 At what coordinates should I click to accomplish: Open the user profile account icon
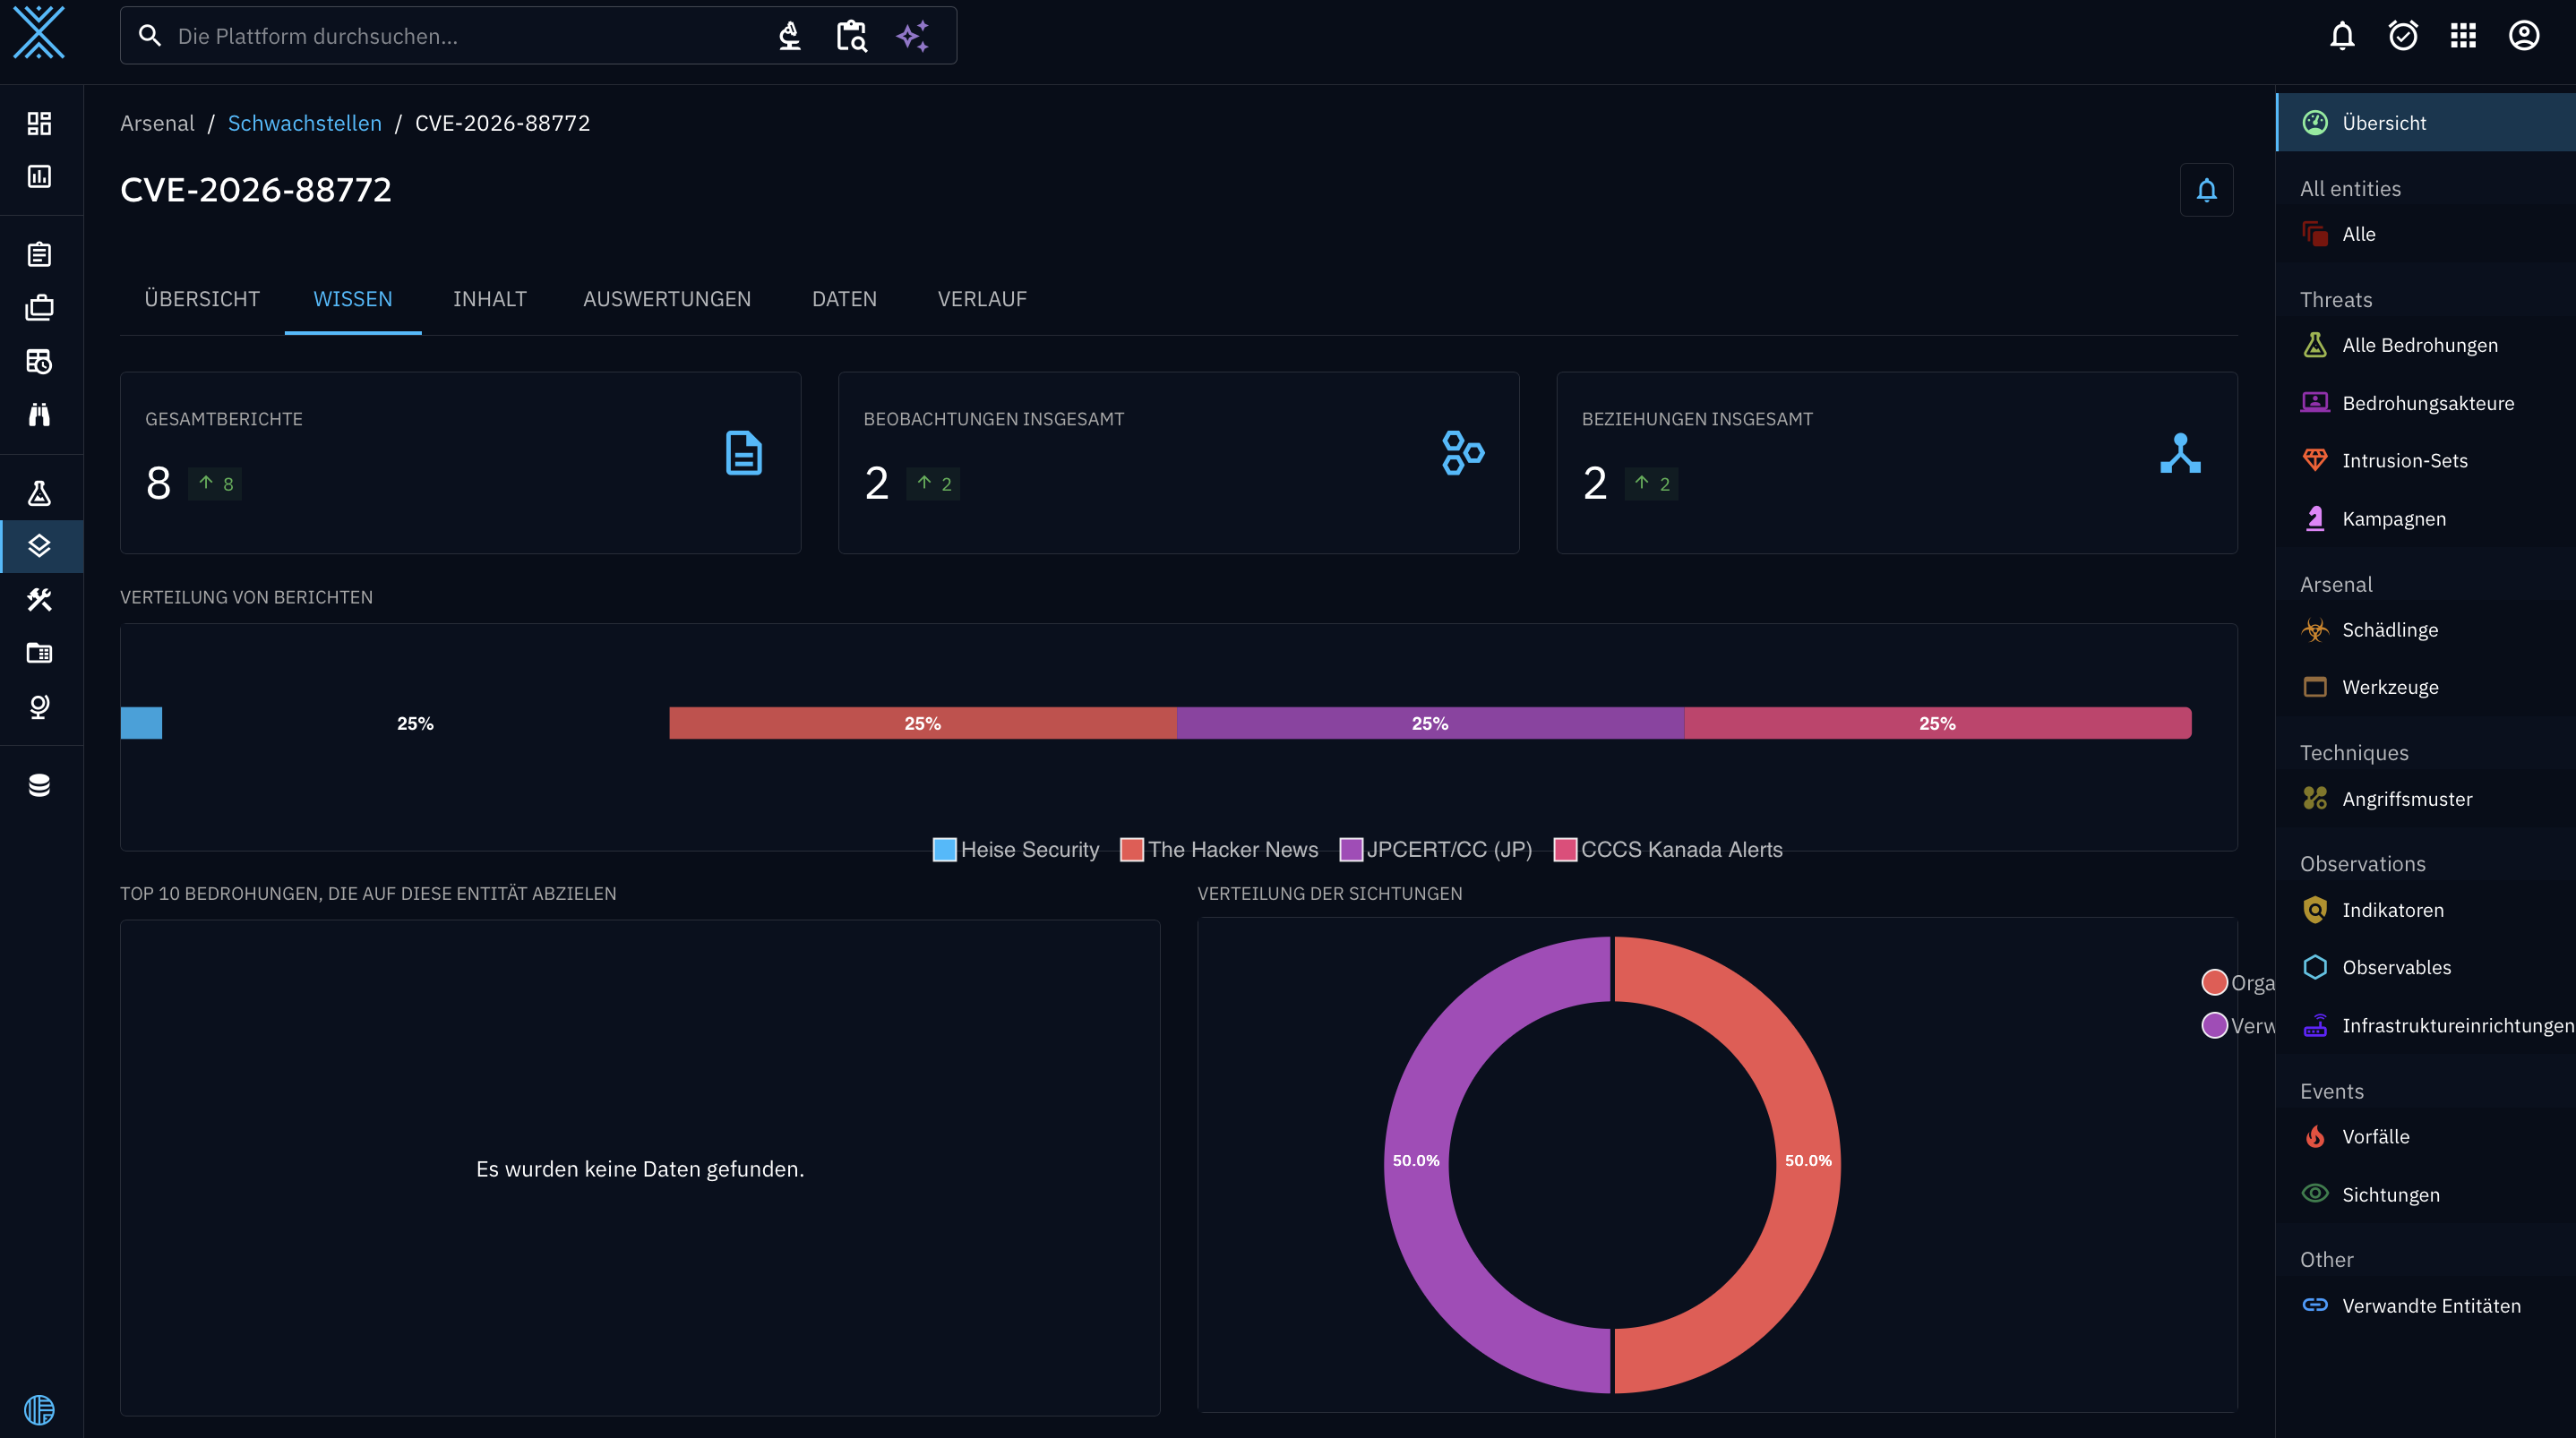point(2524,36)
